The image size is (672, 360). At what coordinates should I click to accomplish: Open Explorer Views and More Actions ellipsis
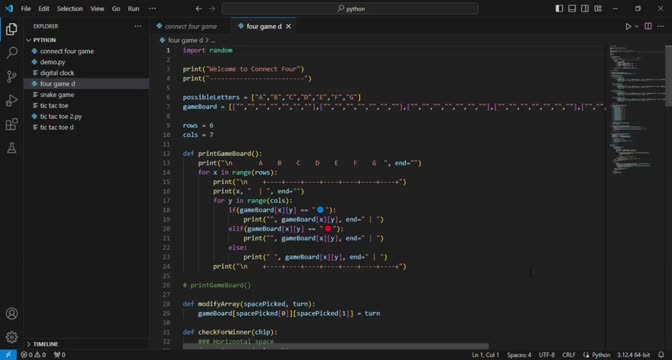coord(138,27)
